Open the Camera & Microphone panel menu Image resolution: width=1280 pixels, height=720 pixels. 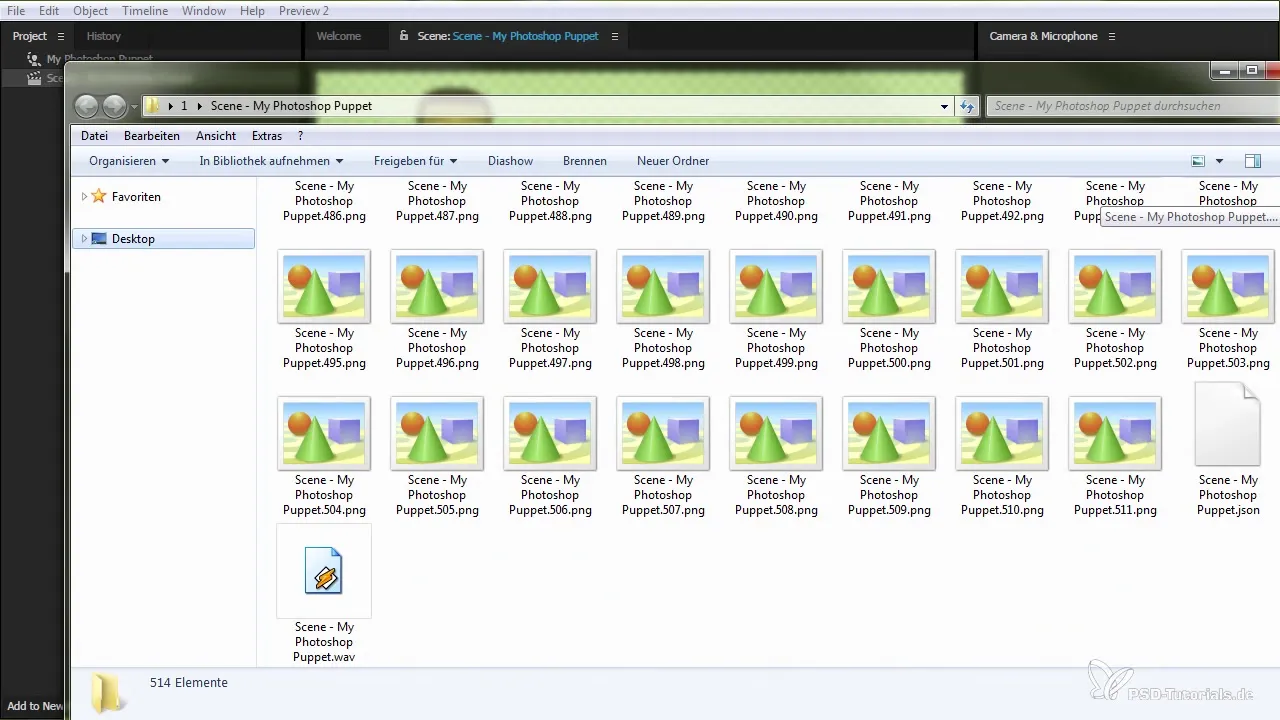click(x=1111, y=36)
